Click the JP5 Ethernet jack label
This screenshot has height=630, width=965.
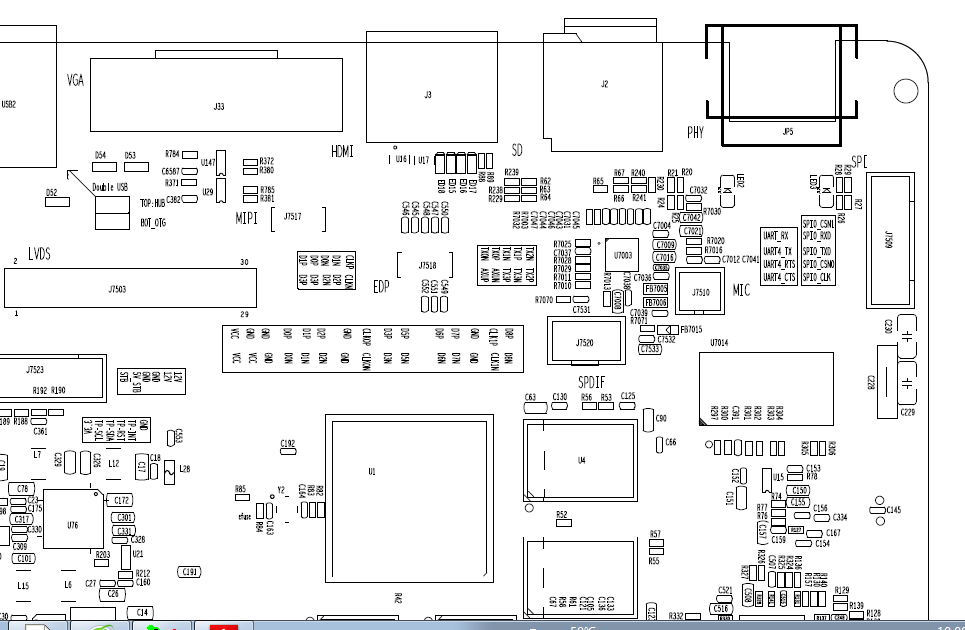tap(788, 132)
